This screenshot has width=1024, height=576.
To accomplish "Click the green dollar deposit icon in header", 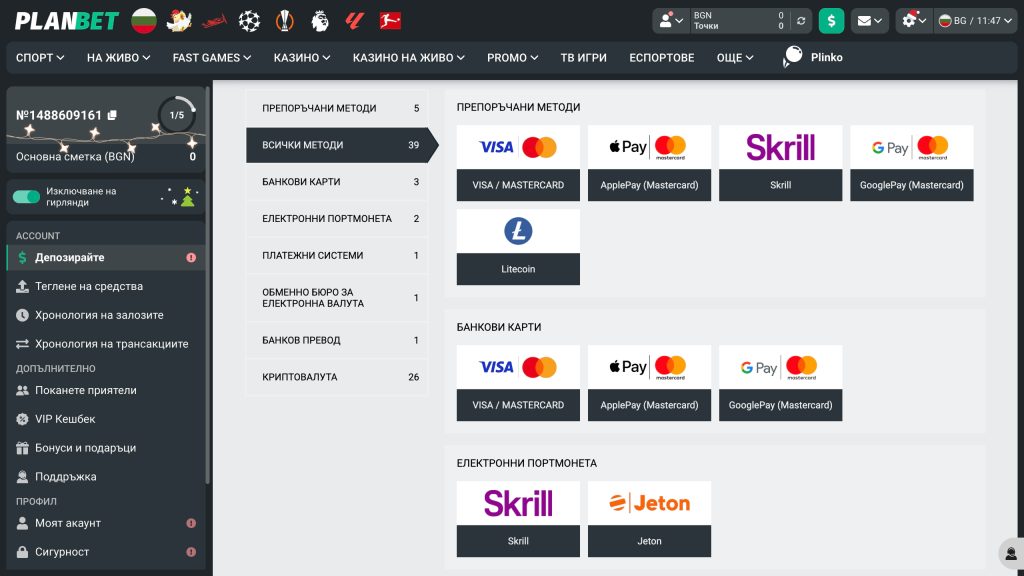I will pos(831,20).
